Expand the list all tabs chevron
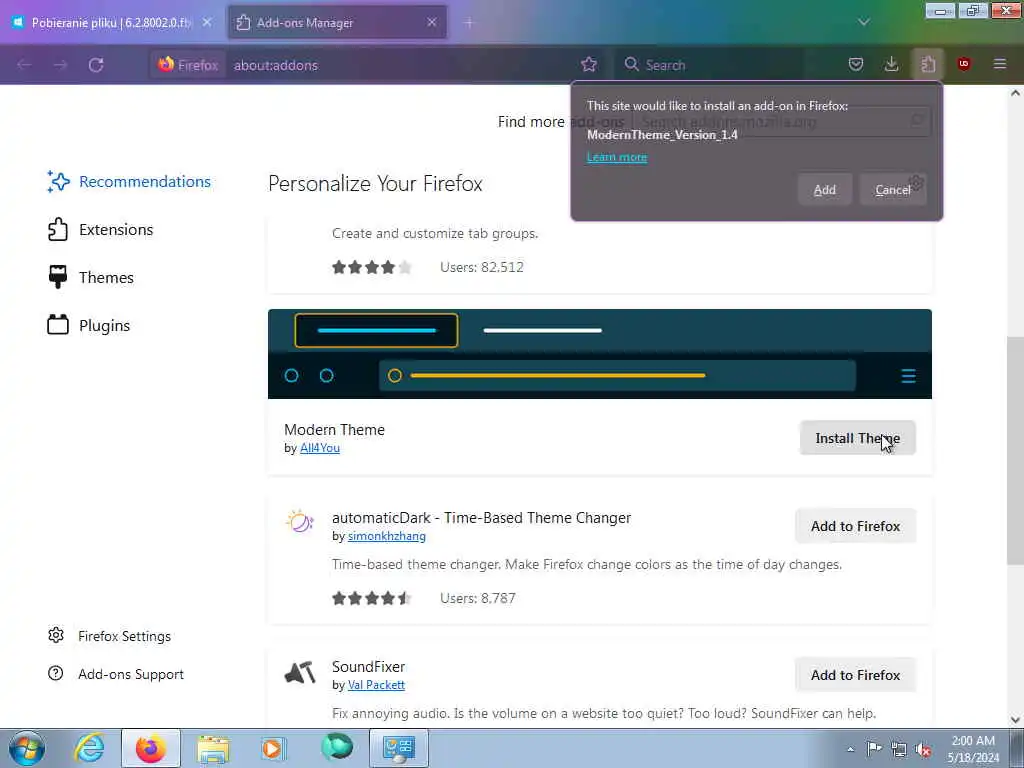This screenshot has height=768, width=1024. [x=864, y=22]
